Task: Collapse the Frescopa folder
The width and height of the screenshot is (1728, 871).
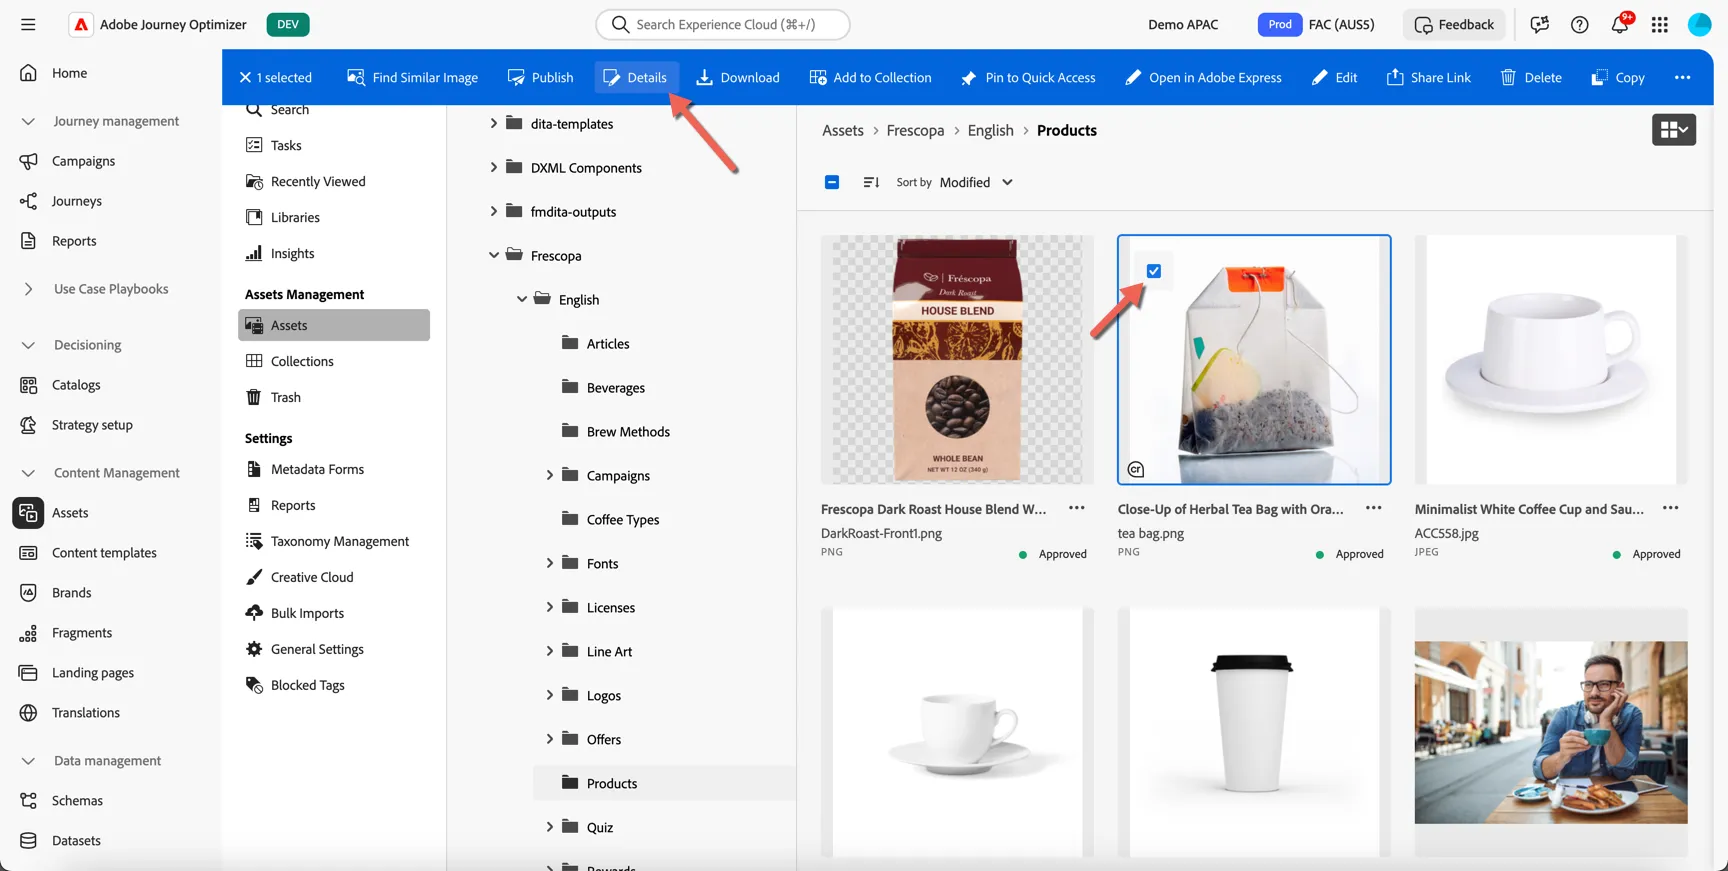Action: click(493, 255)
